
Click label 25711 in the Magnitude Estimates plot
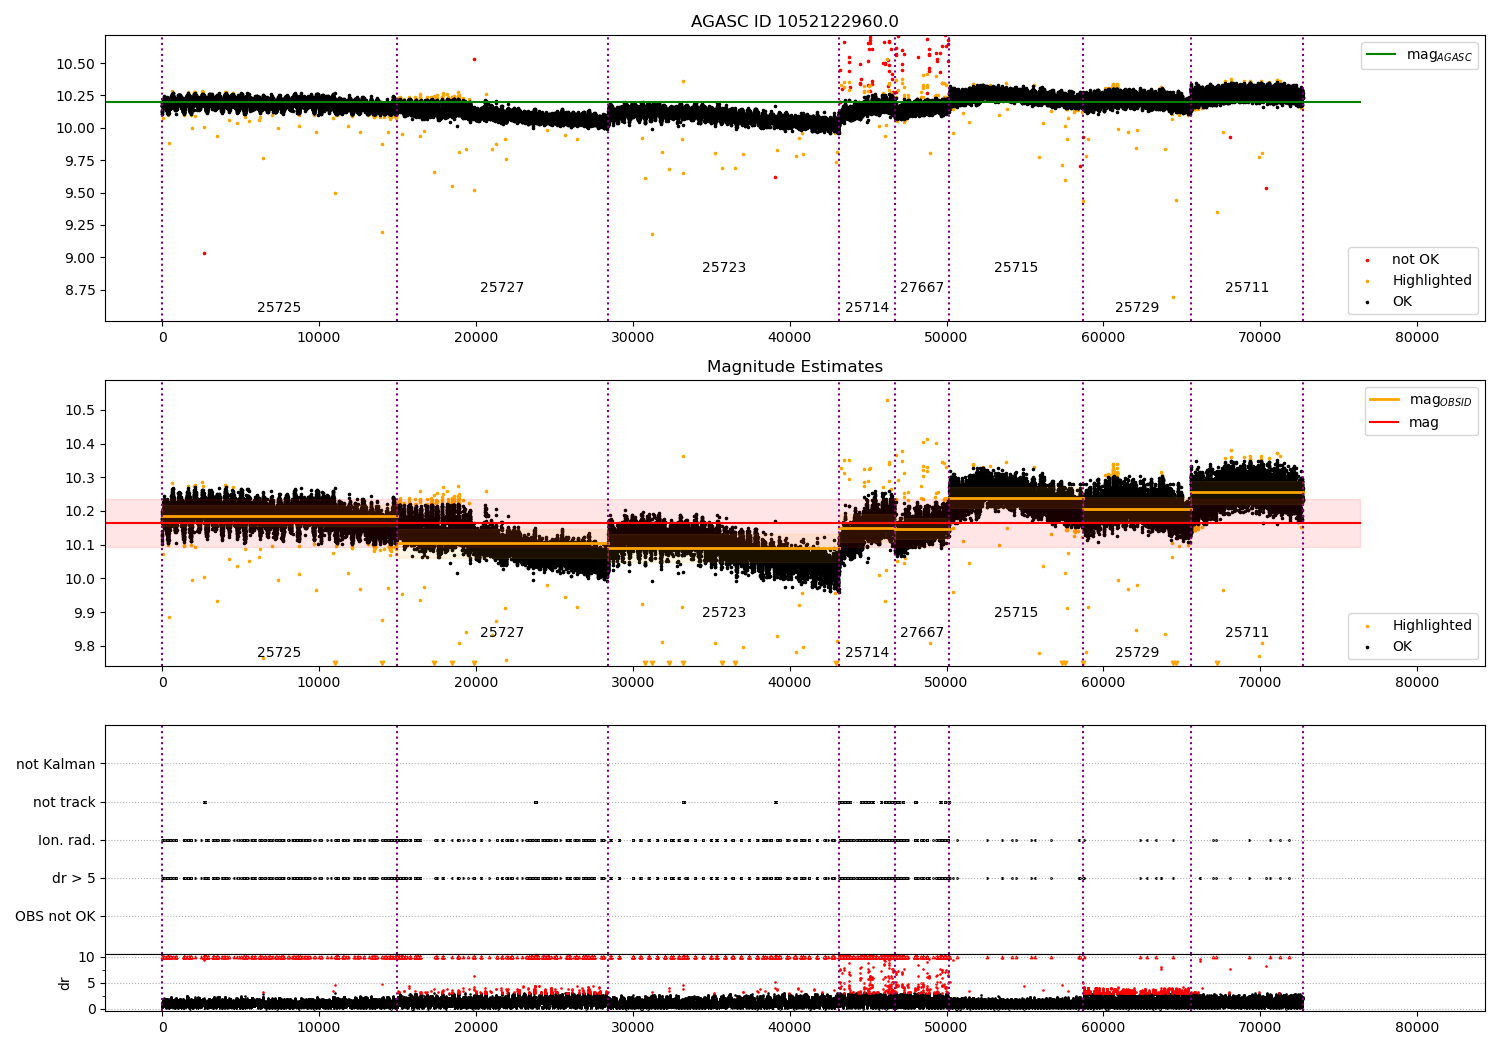pos(1247,633)
